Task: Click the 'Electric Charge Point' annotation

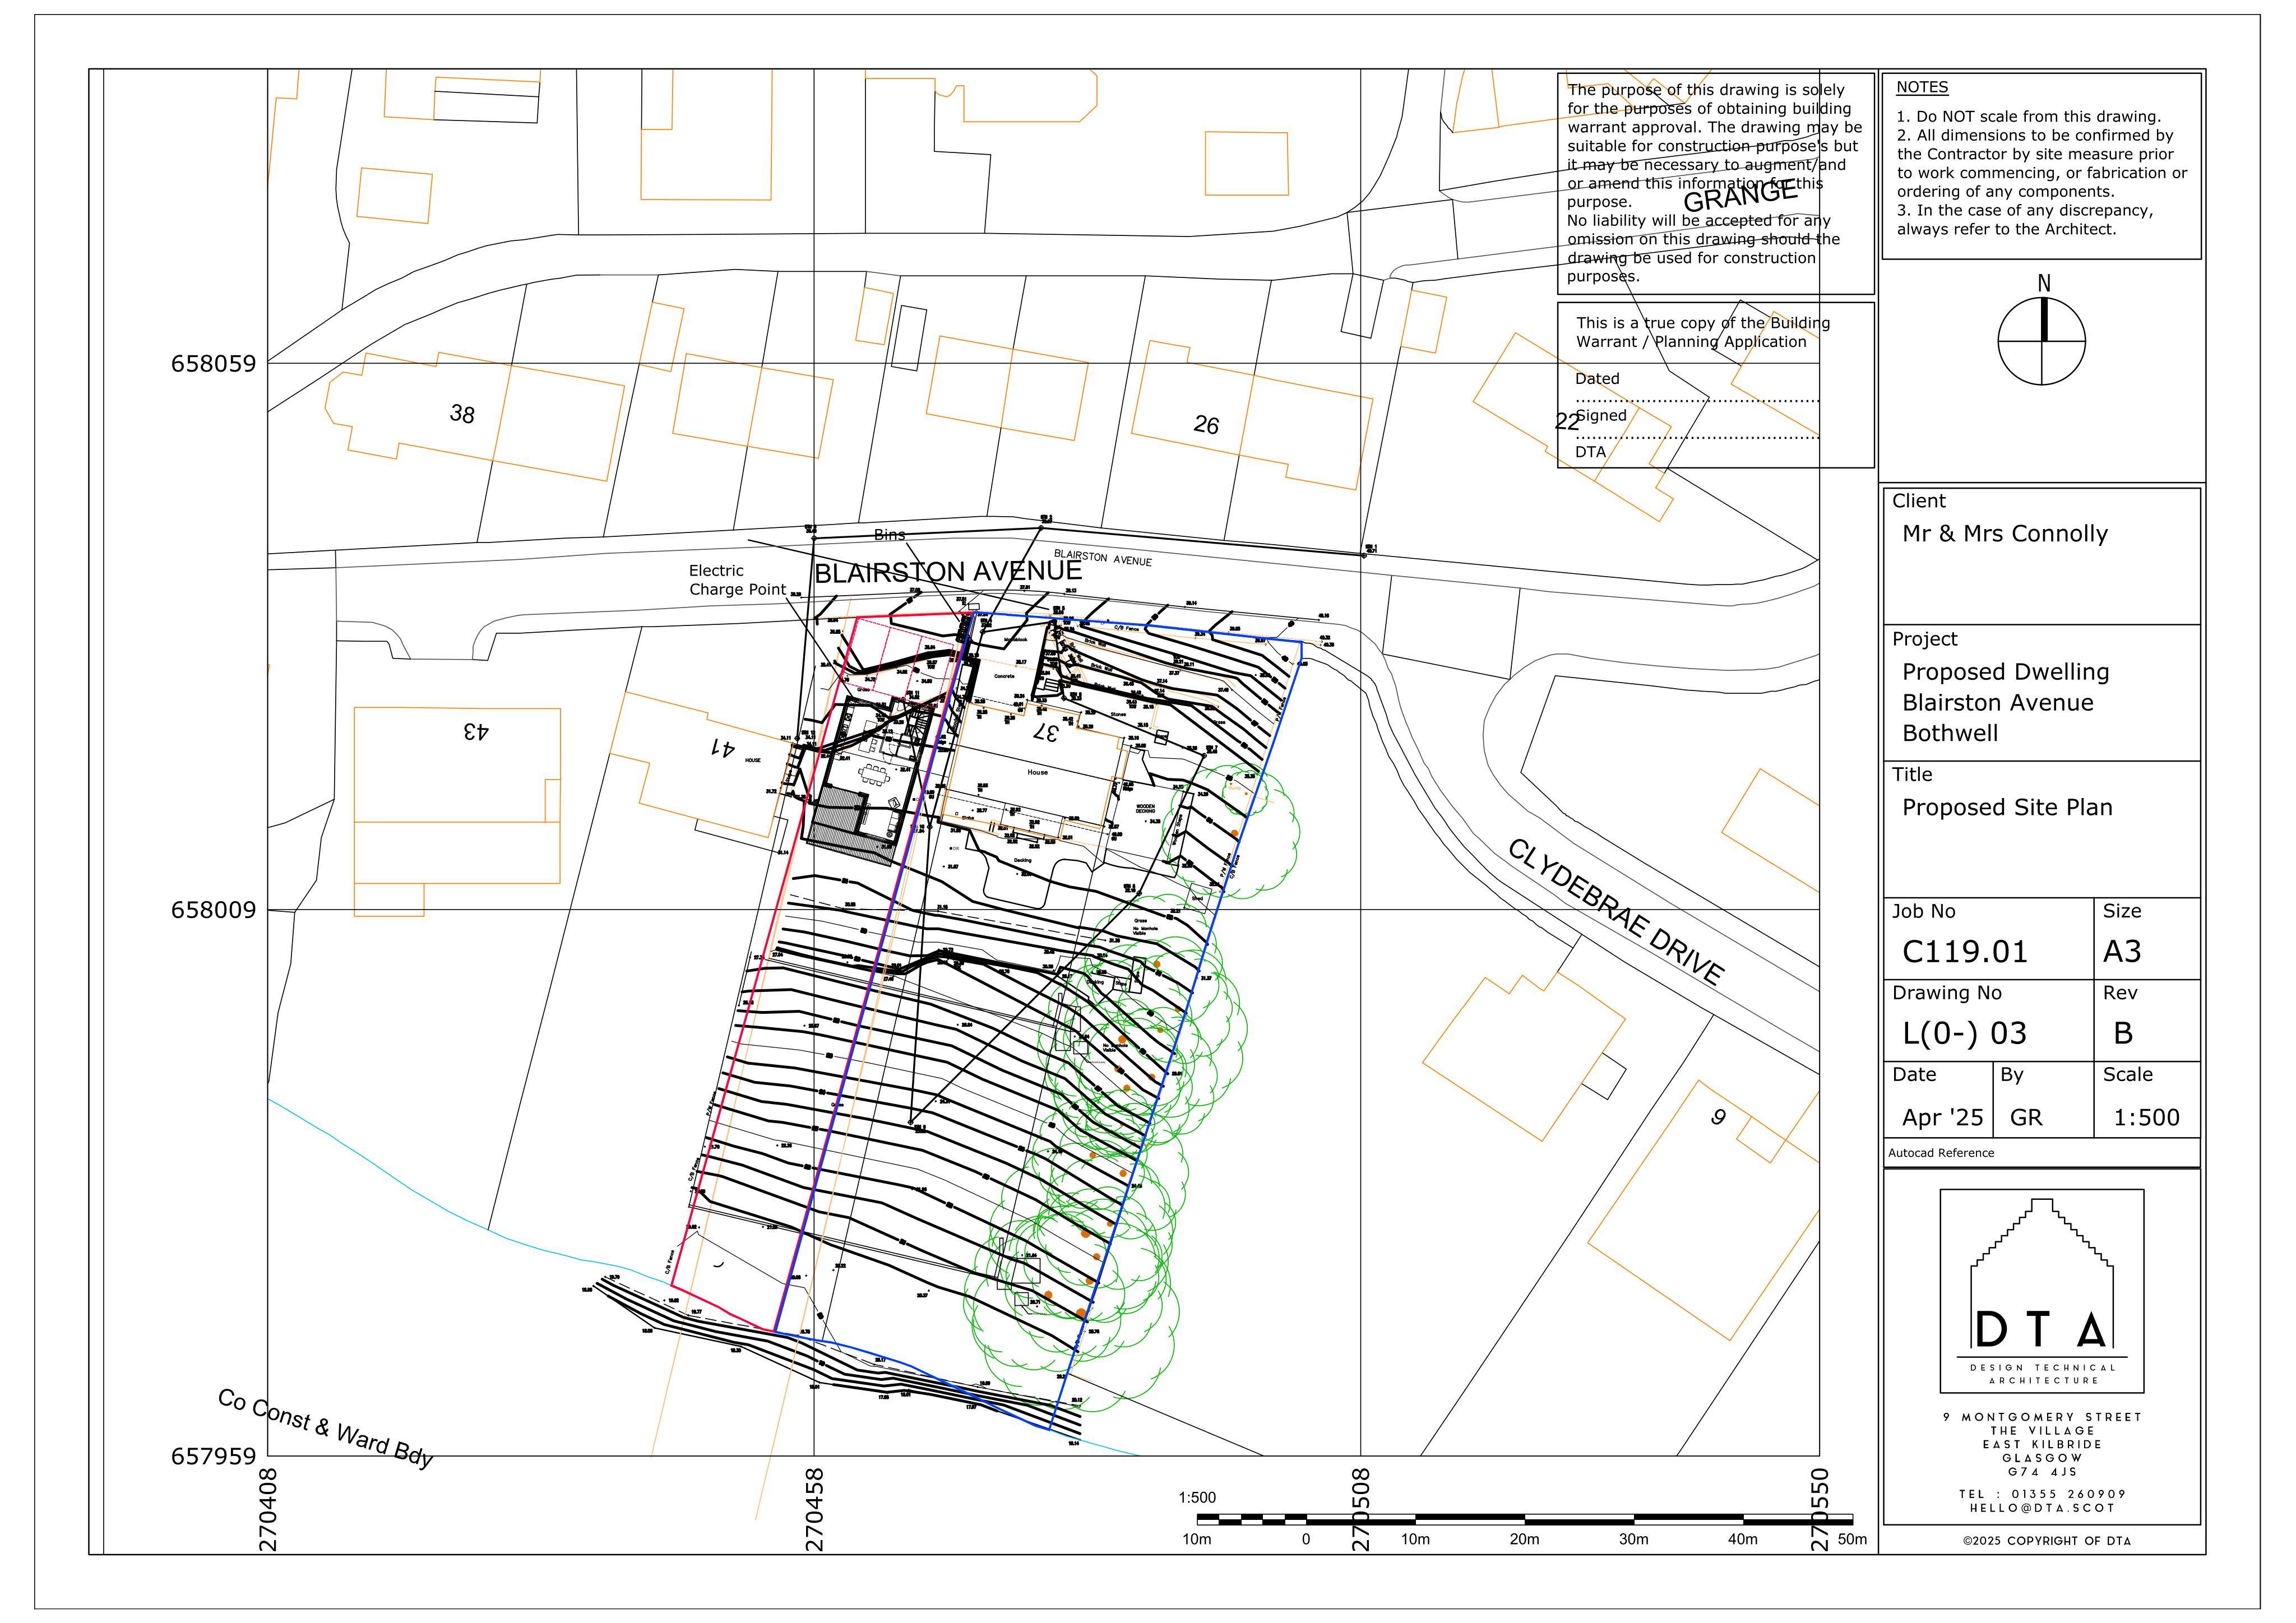Action: click(x=737, y=580)
